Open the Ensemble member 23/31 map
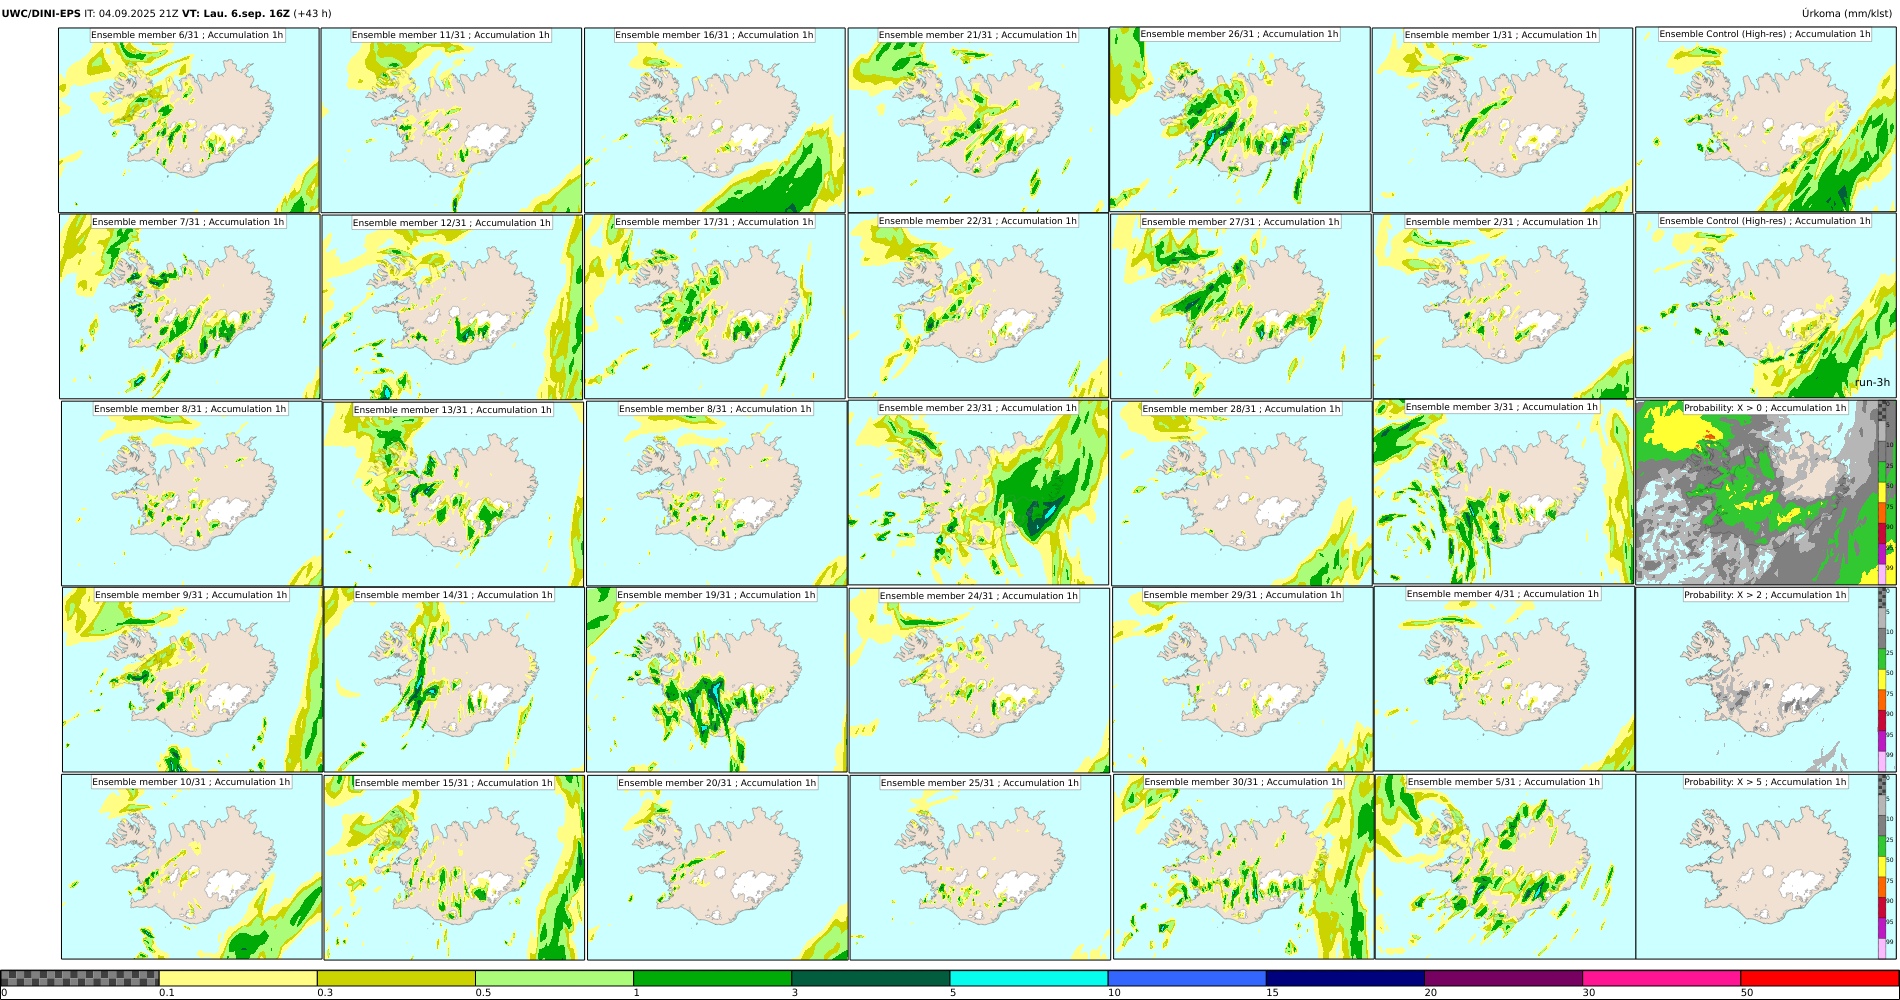This screenshot has width=1900, height=1000. pos(978,493)
